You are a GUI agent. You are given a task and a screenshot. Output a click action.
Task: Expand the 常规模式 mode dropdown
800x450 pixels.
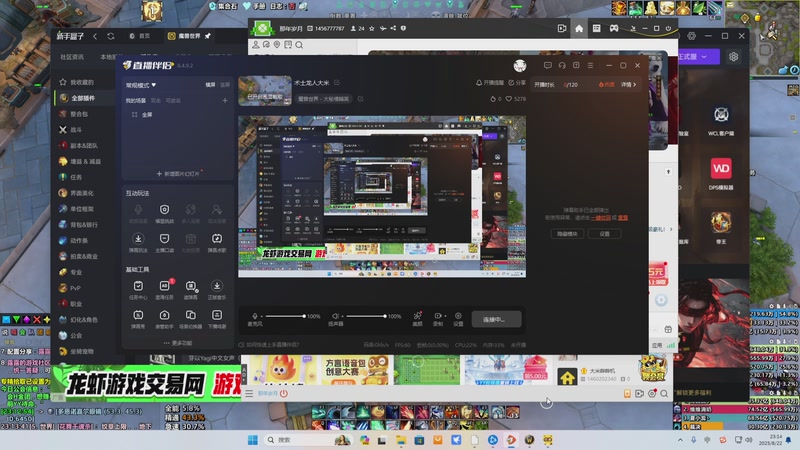point(141,85)
